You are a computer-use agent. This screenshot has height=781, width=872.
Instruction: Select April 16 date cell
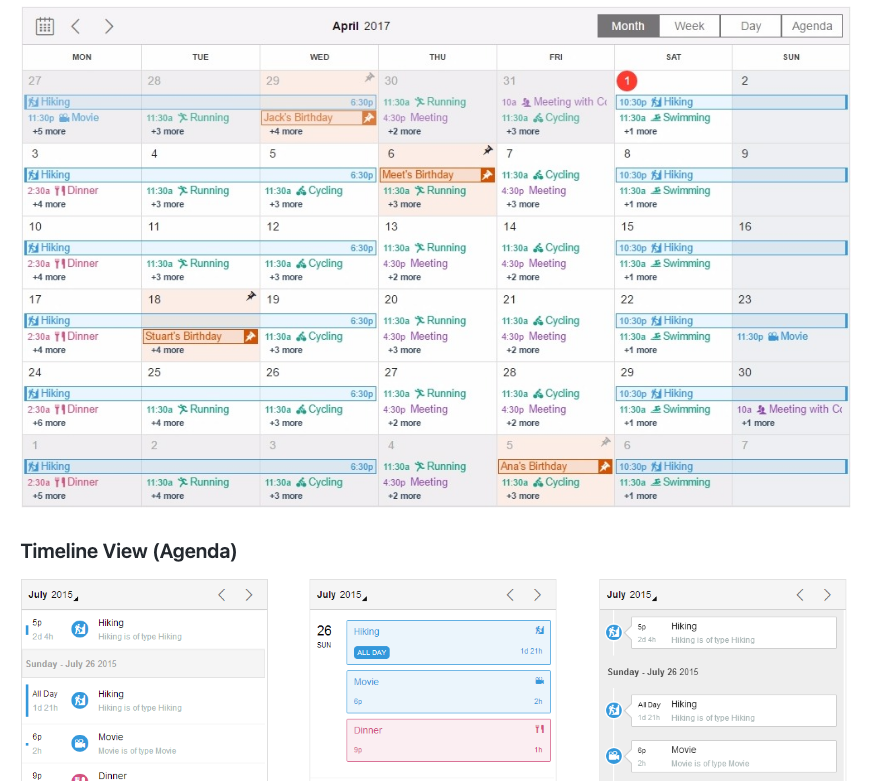[x=790, y=253]
